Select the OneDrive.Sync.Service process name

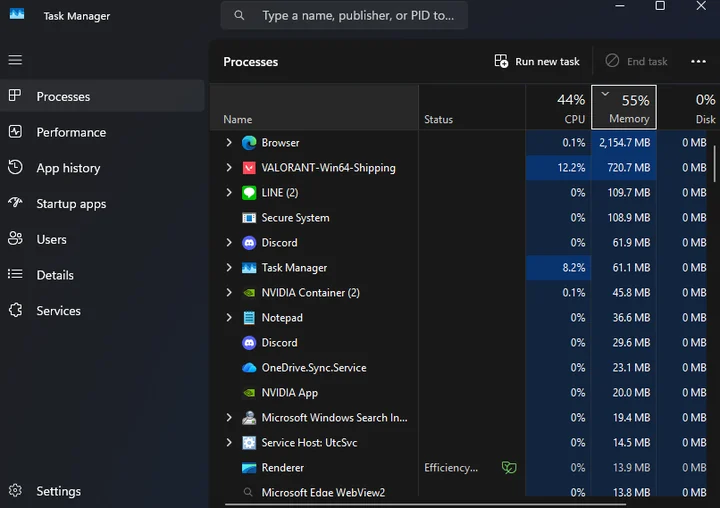click(x=314, y=368)
